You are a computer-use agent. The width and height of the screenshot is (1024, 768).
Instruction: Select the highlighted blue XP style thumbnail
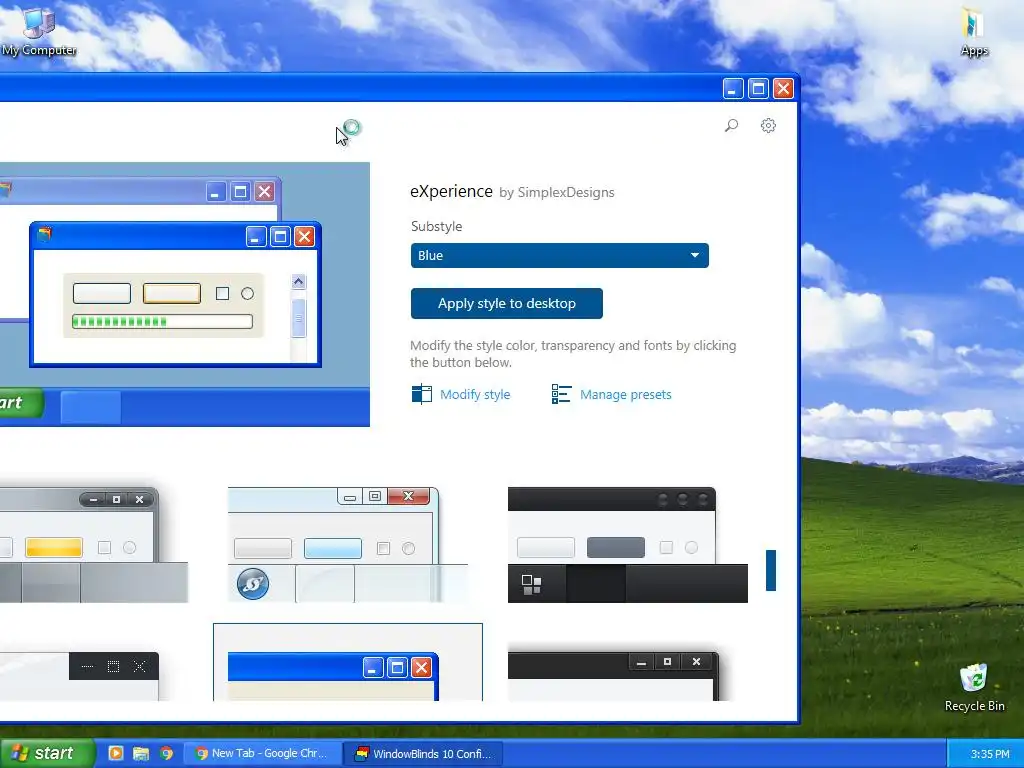click(347, 662)
